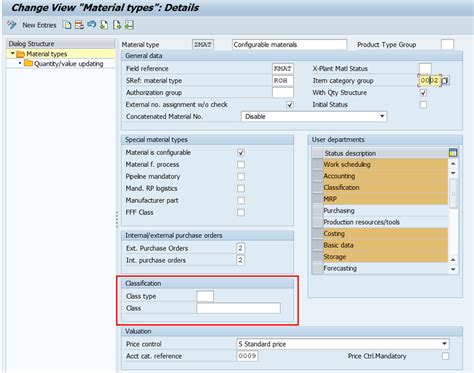Click the Class type input field
Viewport: 474px width, 373px height.
(x=205, y=296)
